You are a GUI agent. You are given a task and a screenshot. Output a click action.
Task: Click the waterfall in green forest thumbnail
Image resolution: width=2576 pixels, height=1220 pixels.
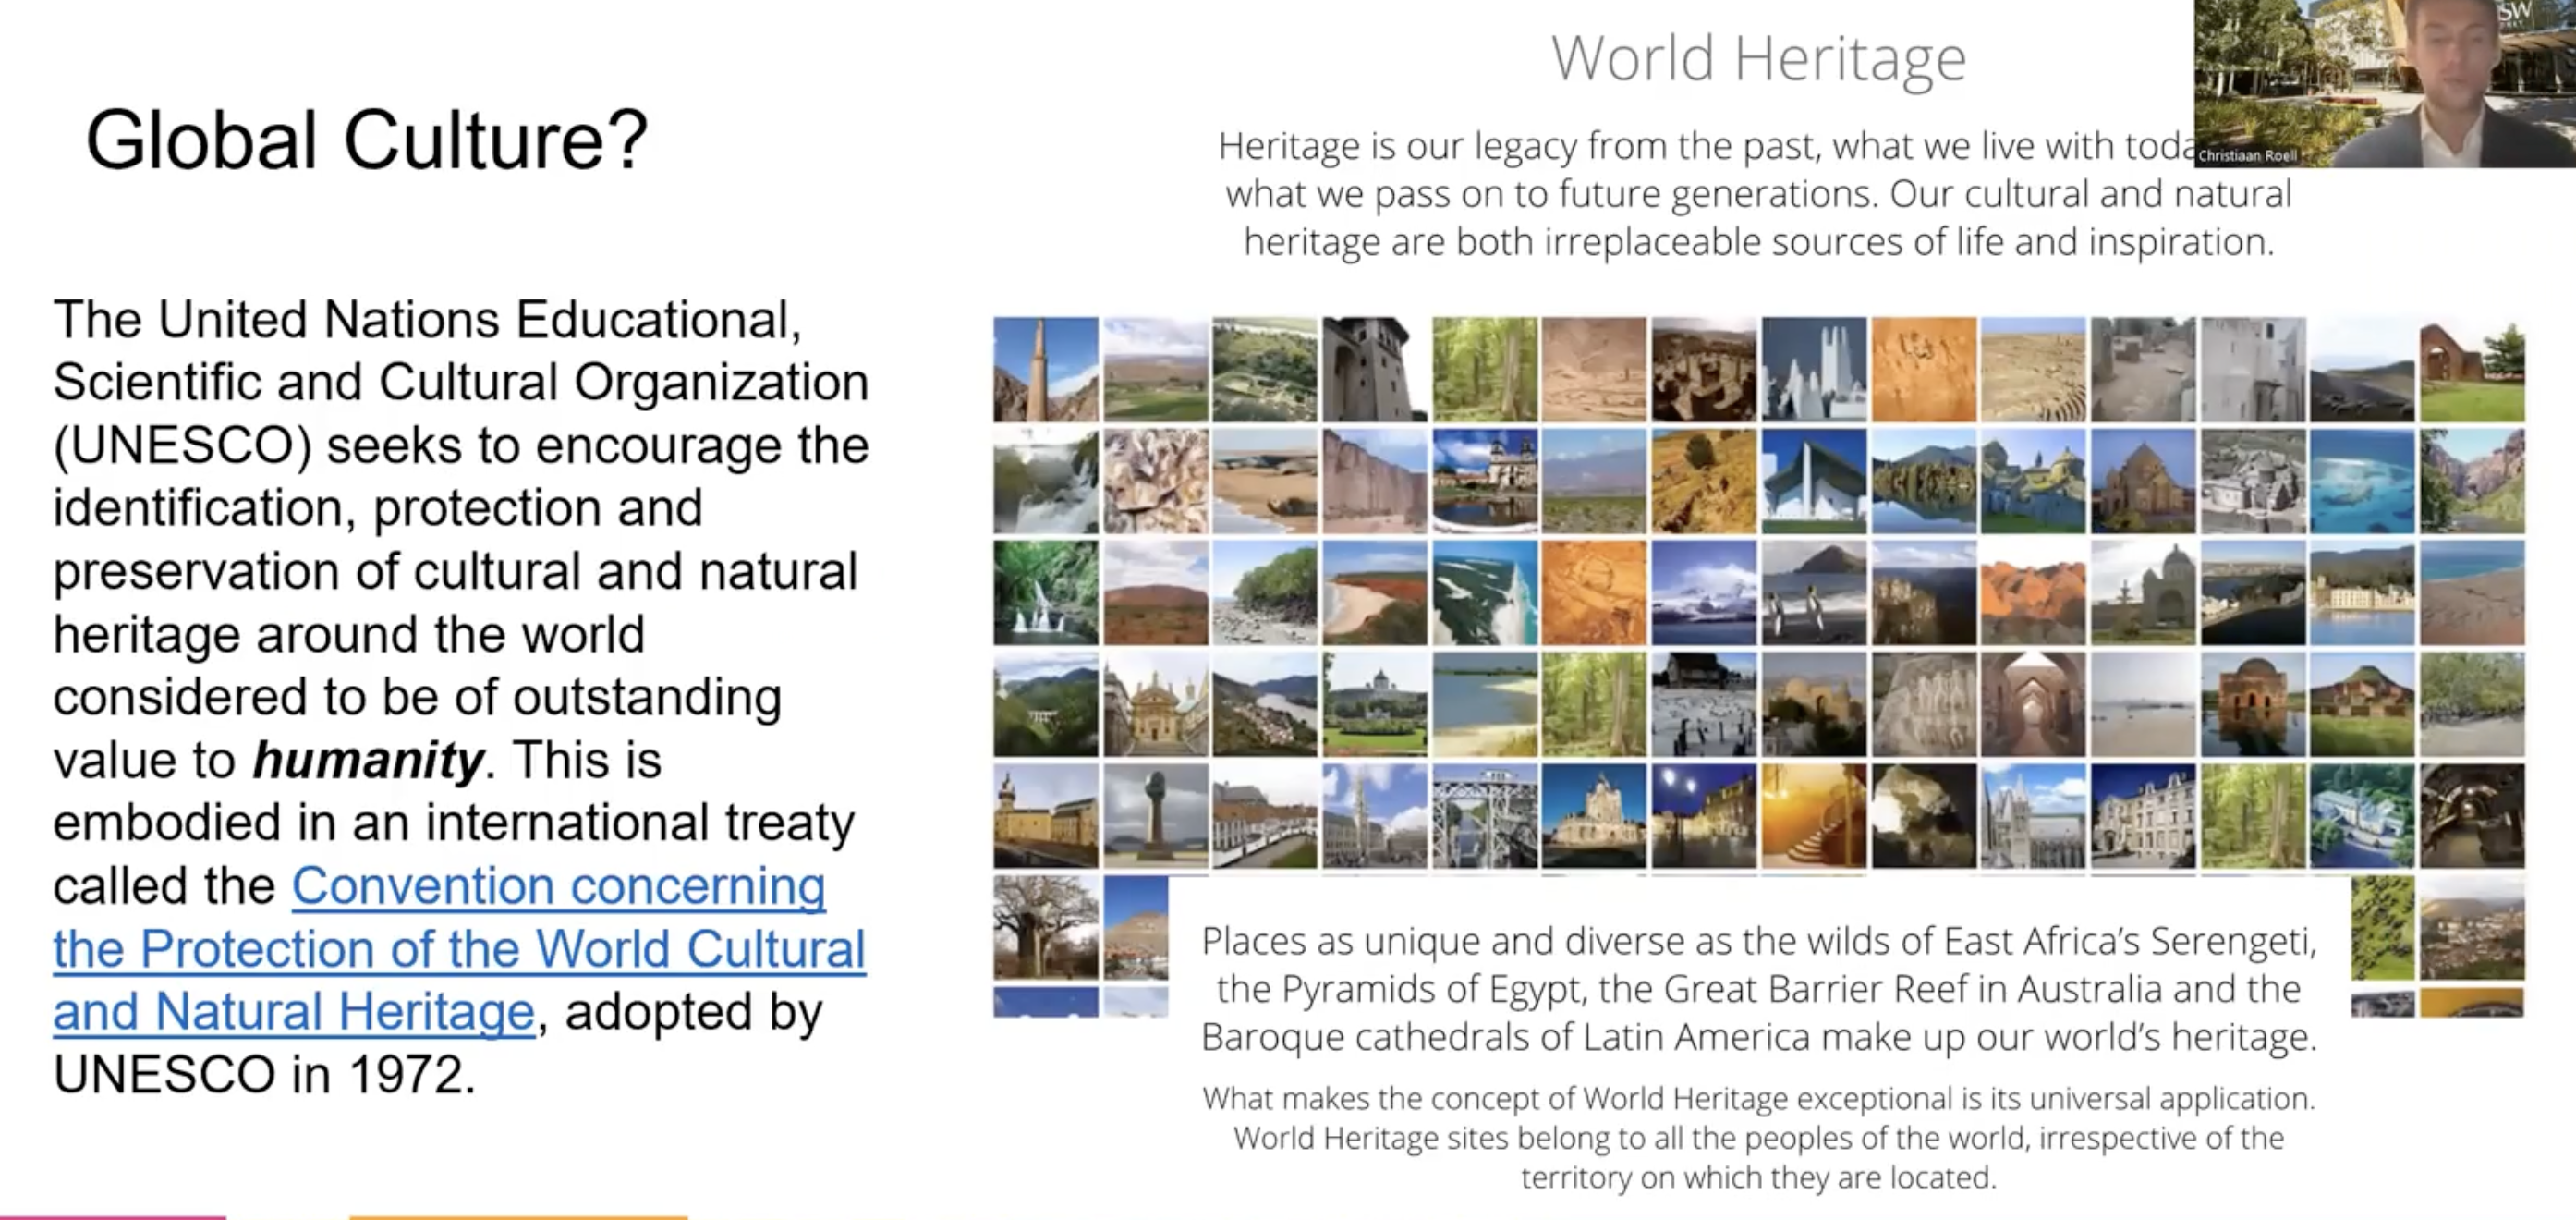click(1045, 594)
